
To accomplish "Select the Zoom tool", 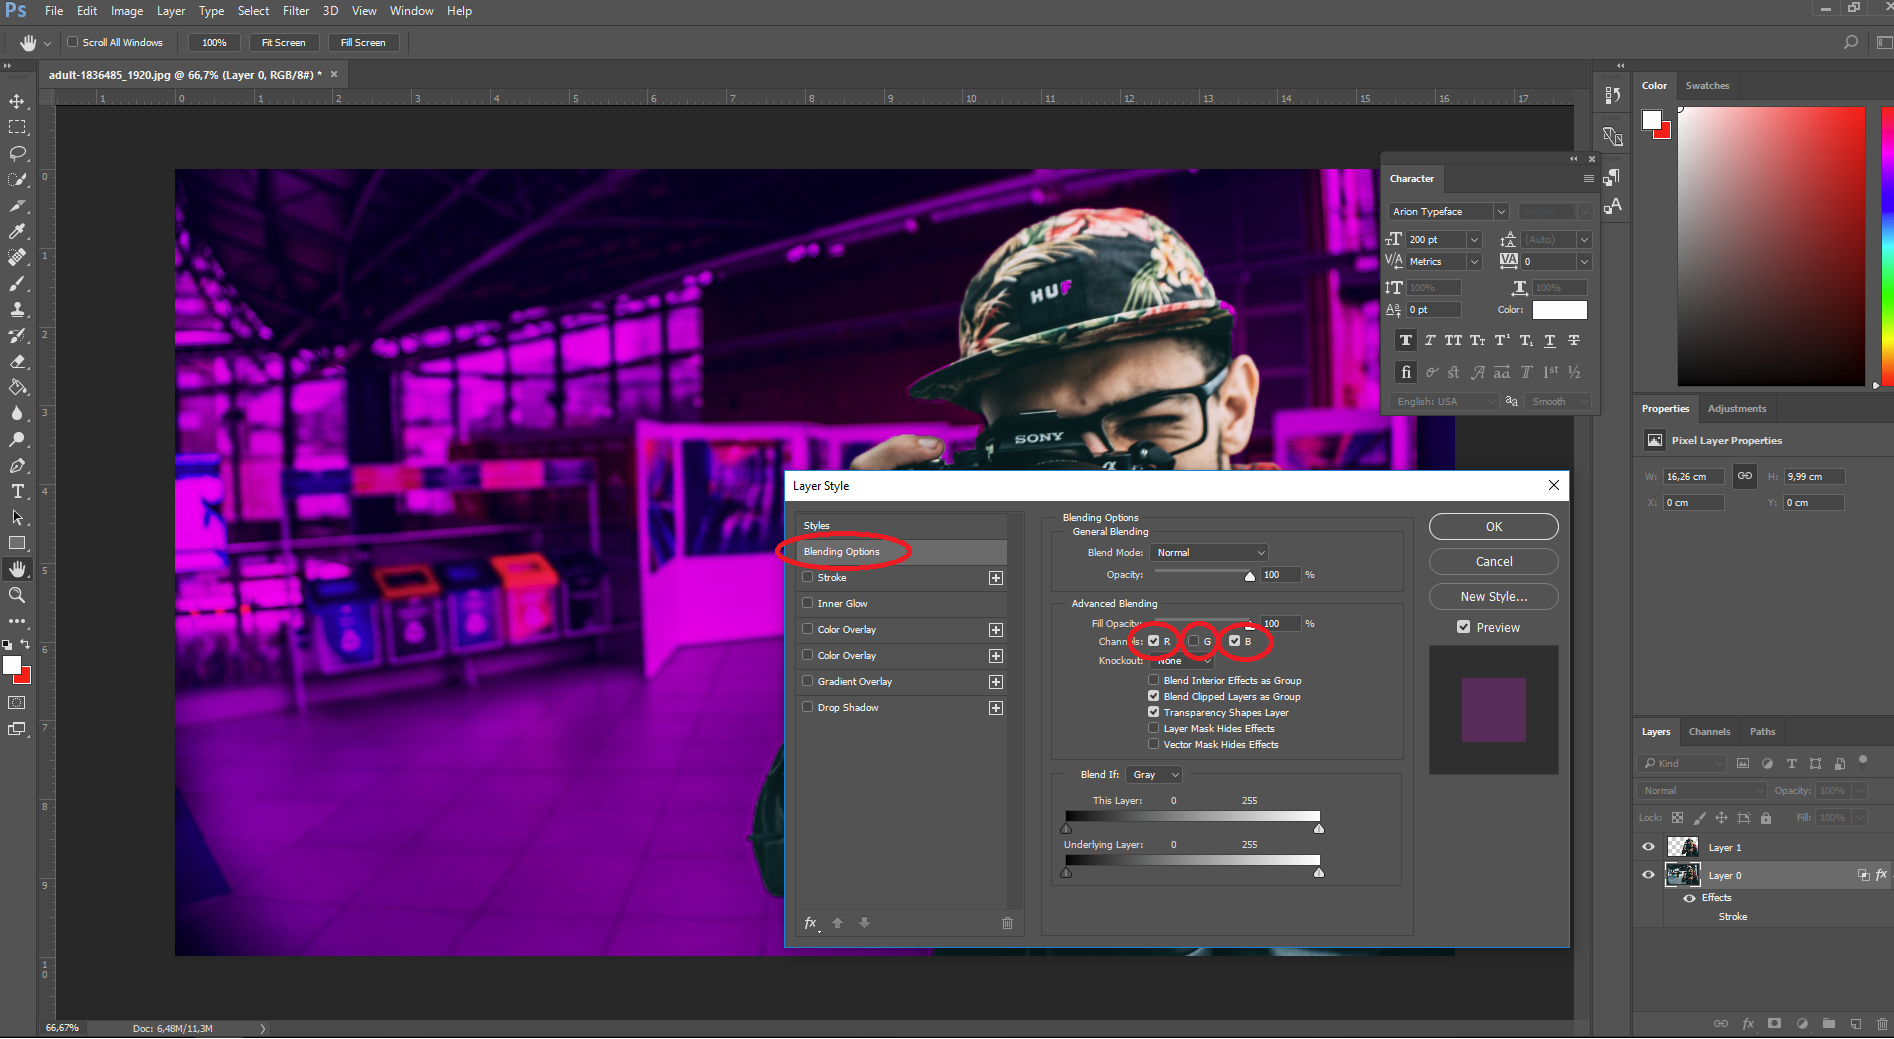I will (17, 595).
